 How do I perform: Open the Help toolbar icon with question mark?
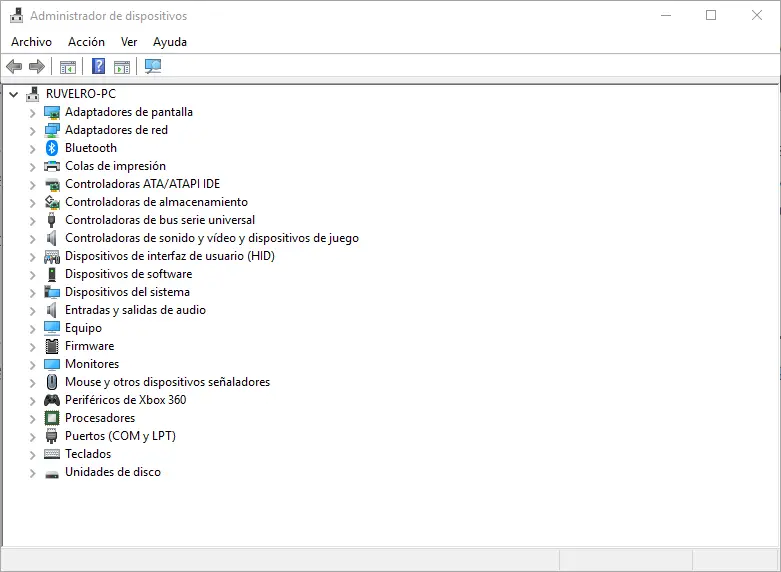[99, 66]
